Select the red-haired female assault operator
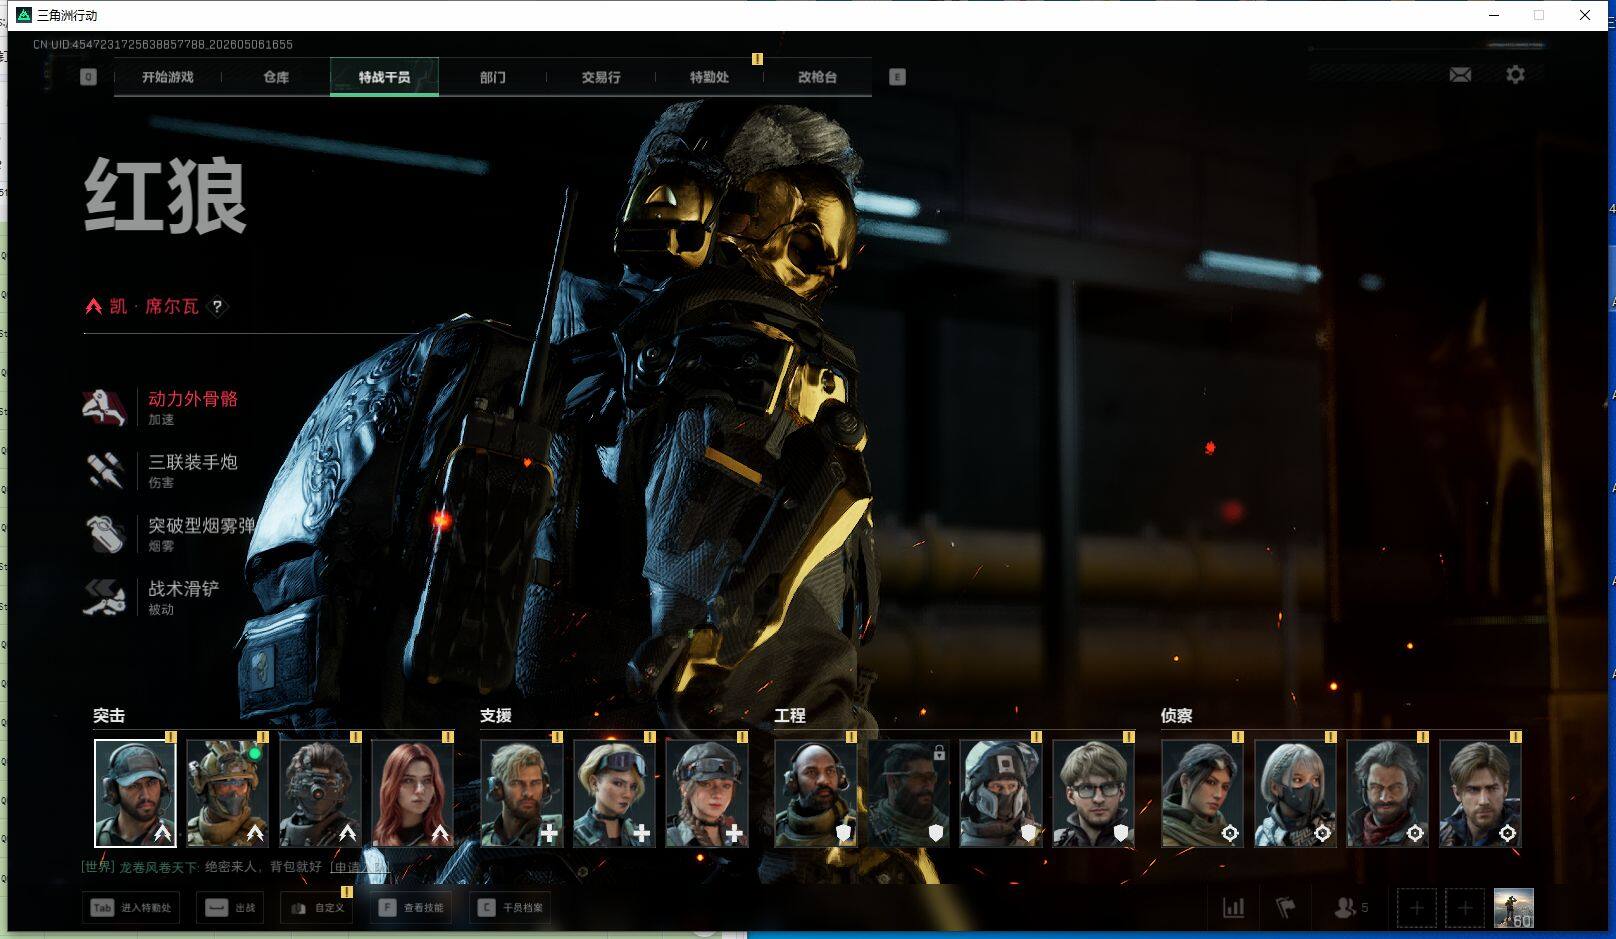Image resolution: width=1616 pixels, height=939 pixels. (412, 793)
